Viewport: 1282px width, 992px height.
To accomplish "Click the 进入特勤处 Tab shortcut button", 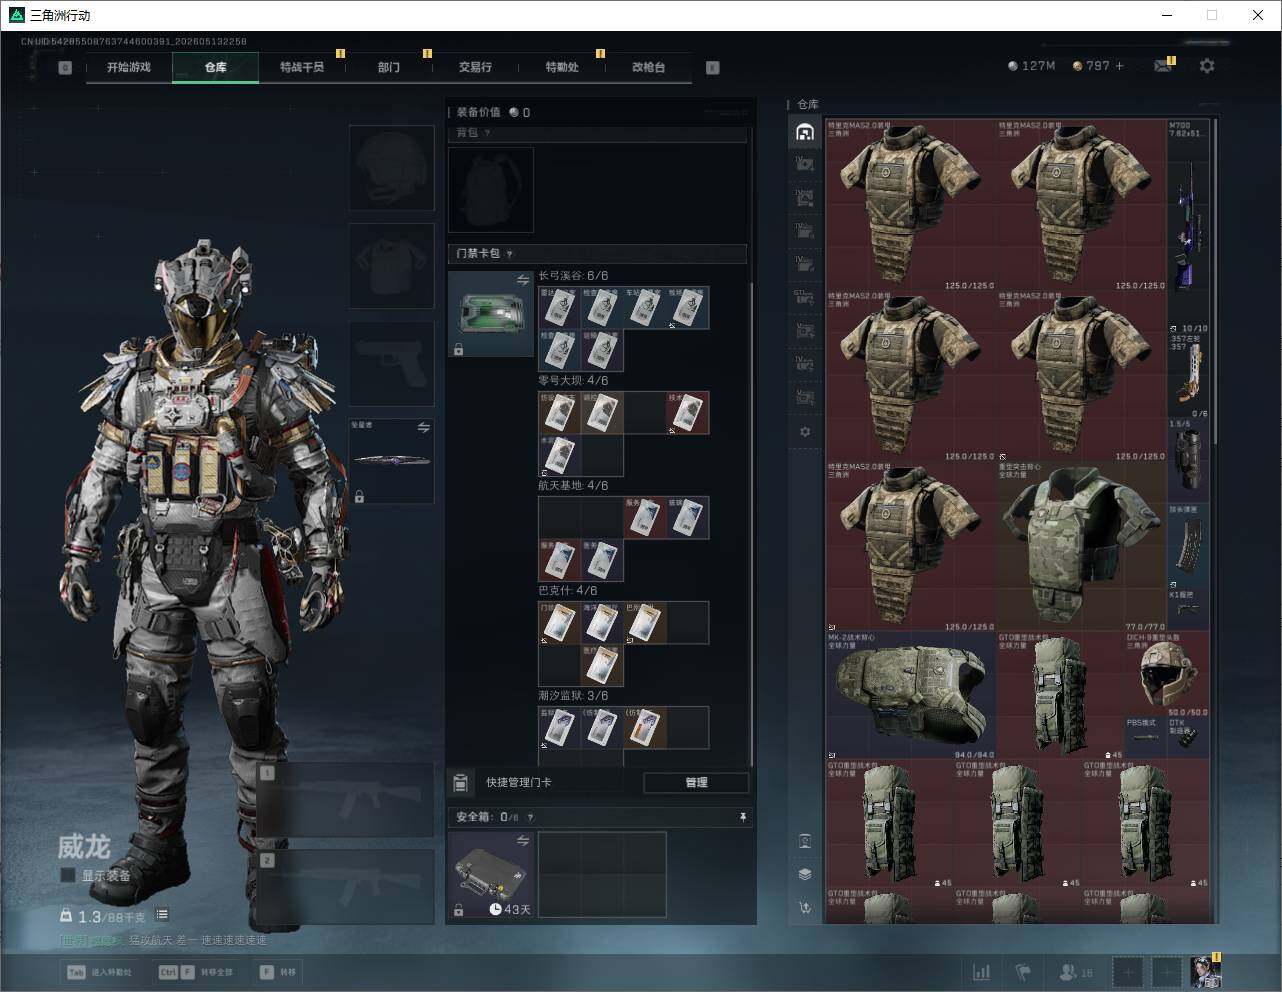I will tap(99, 971).
